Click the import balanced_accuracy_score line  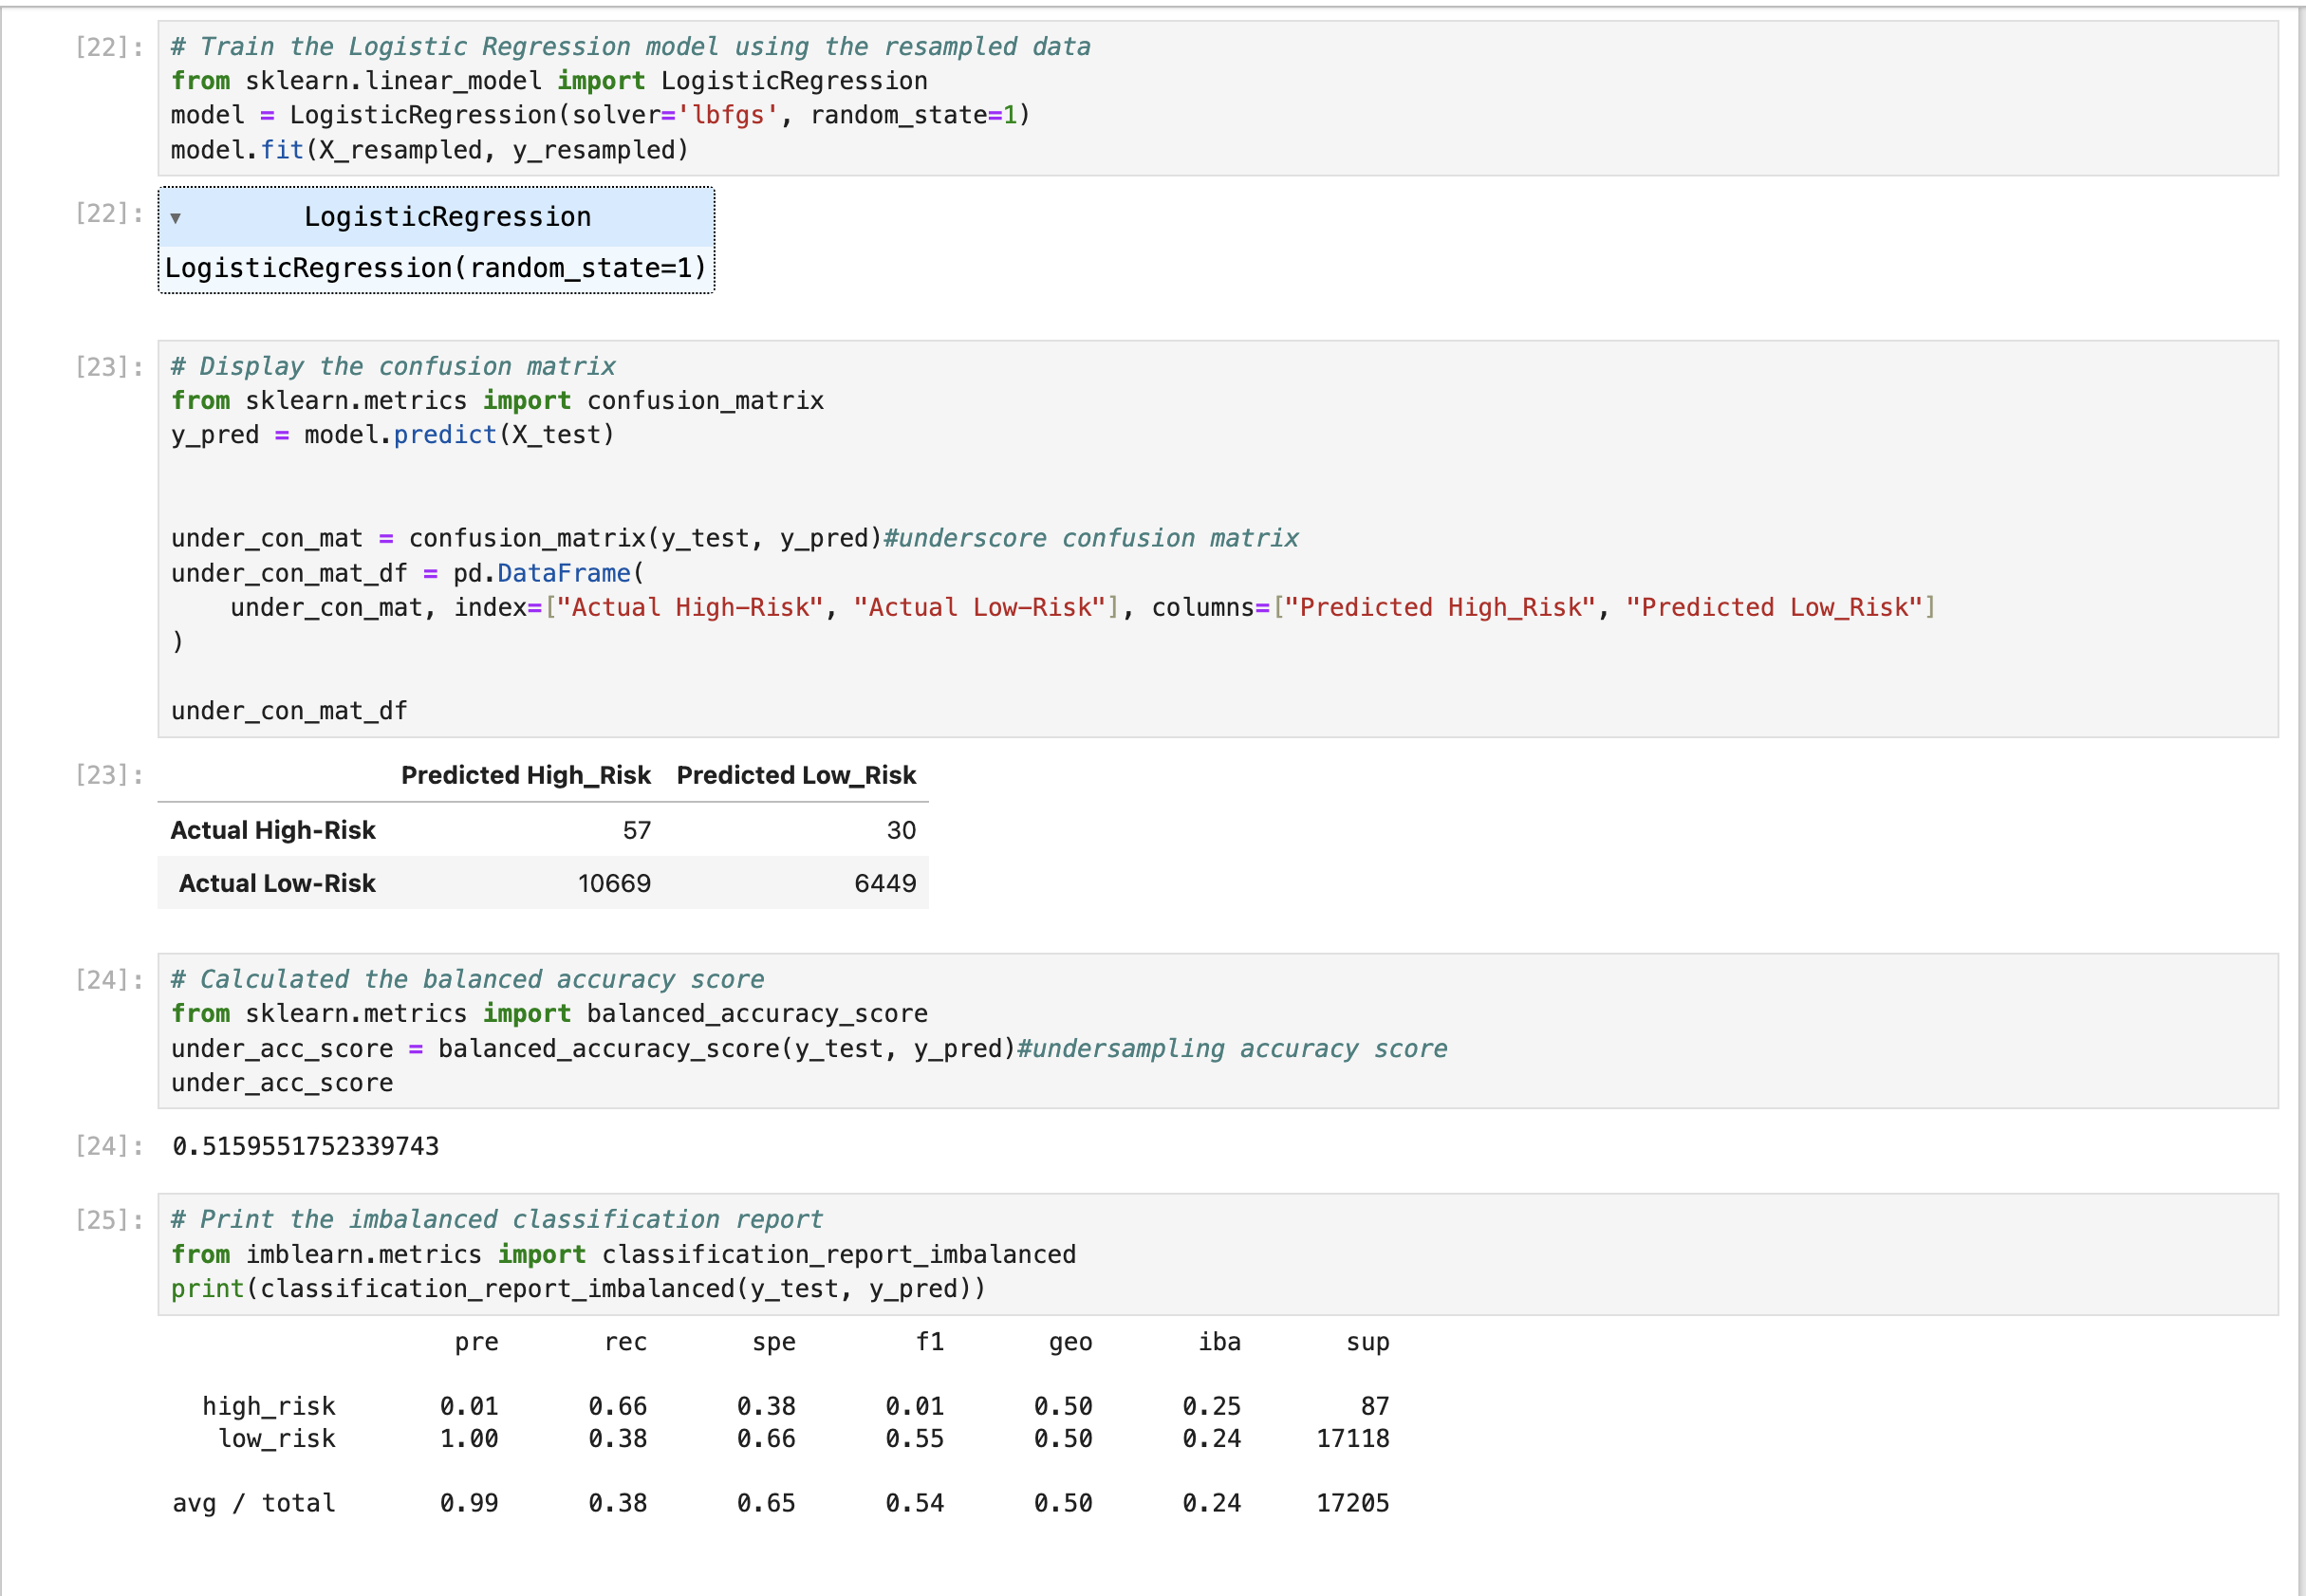549,1014
